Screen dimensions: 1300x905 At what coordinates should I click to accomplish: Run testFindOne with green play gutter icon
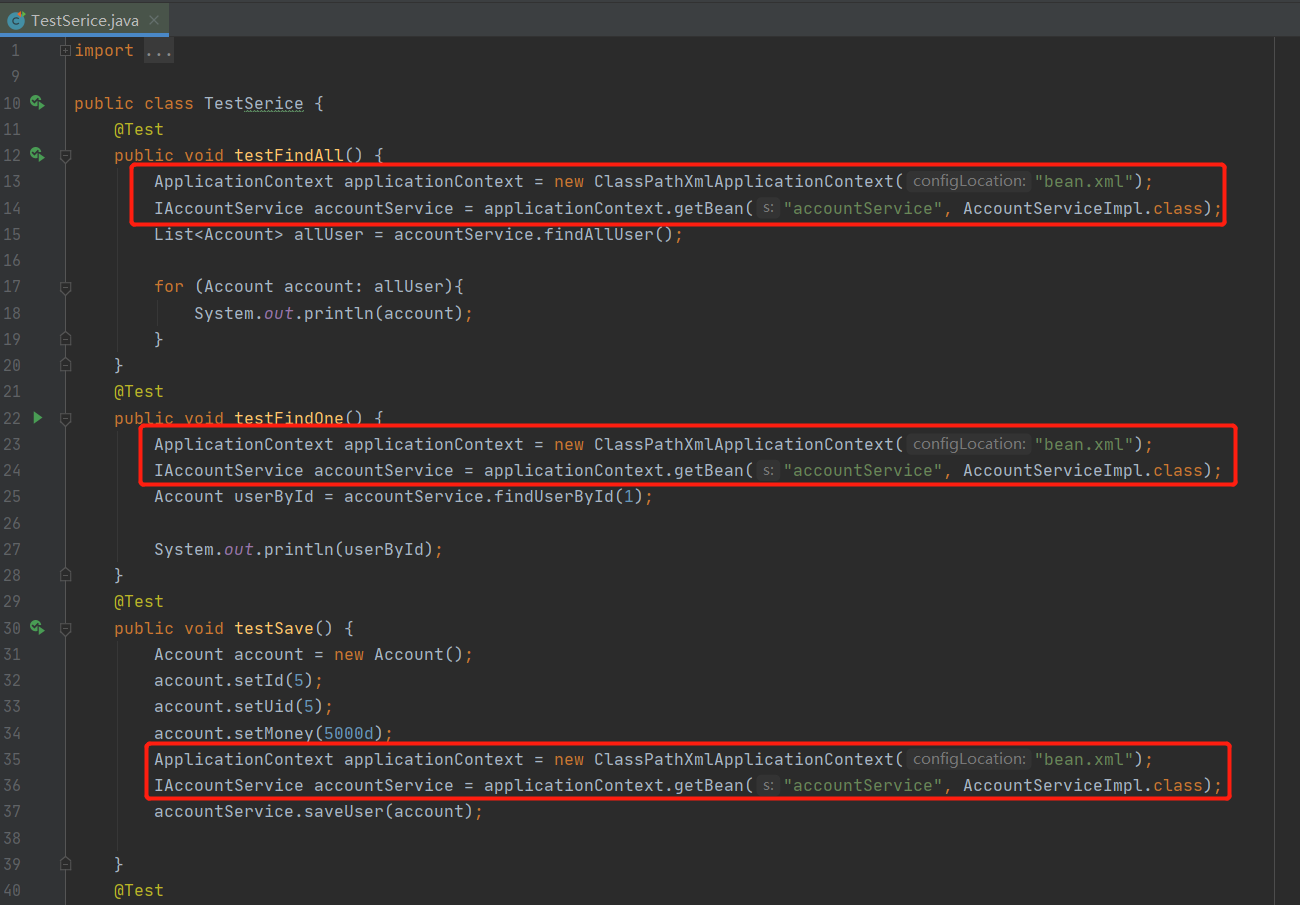pos(37,417)
